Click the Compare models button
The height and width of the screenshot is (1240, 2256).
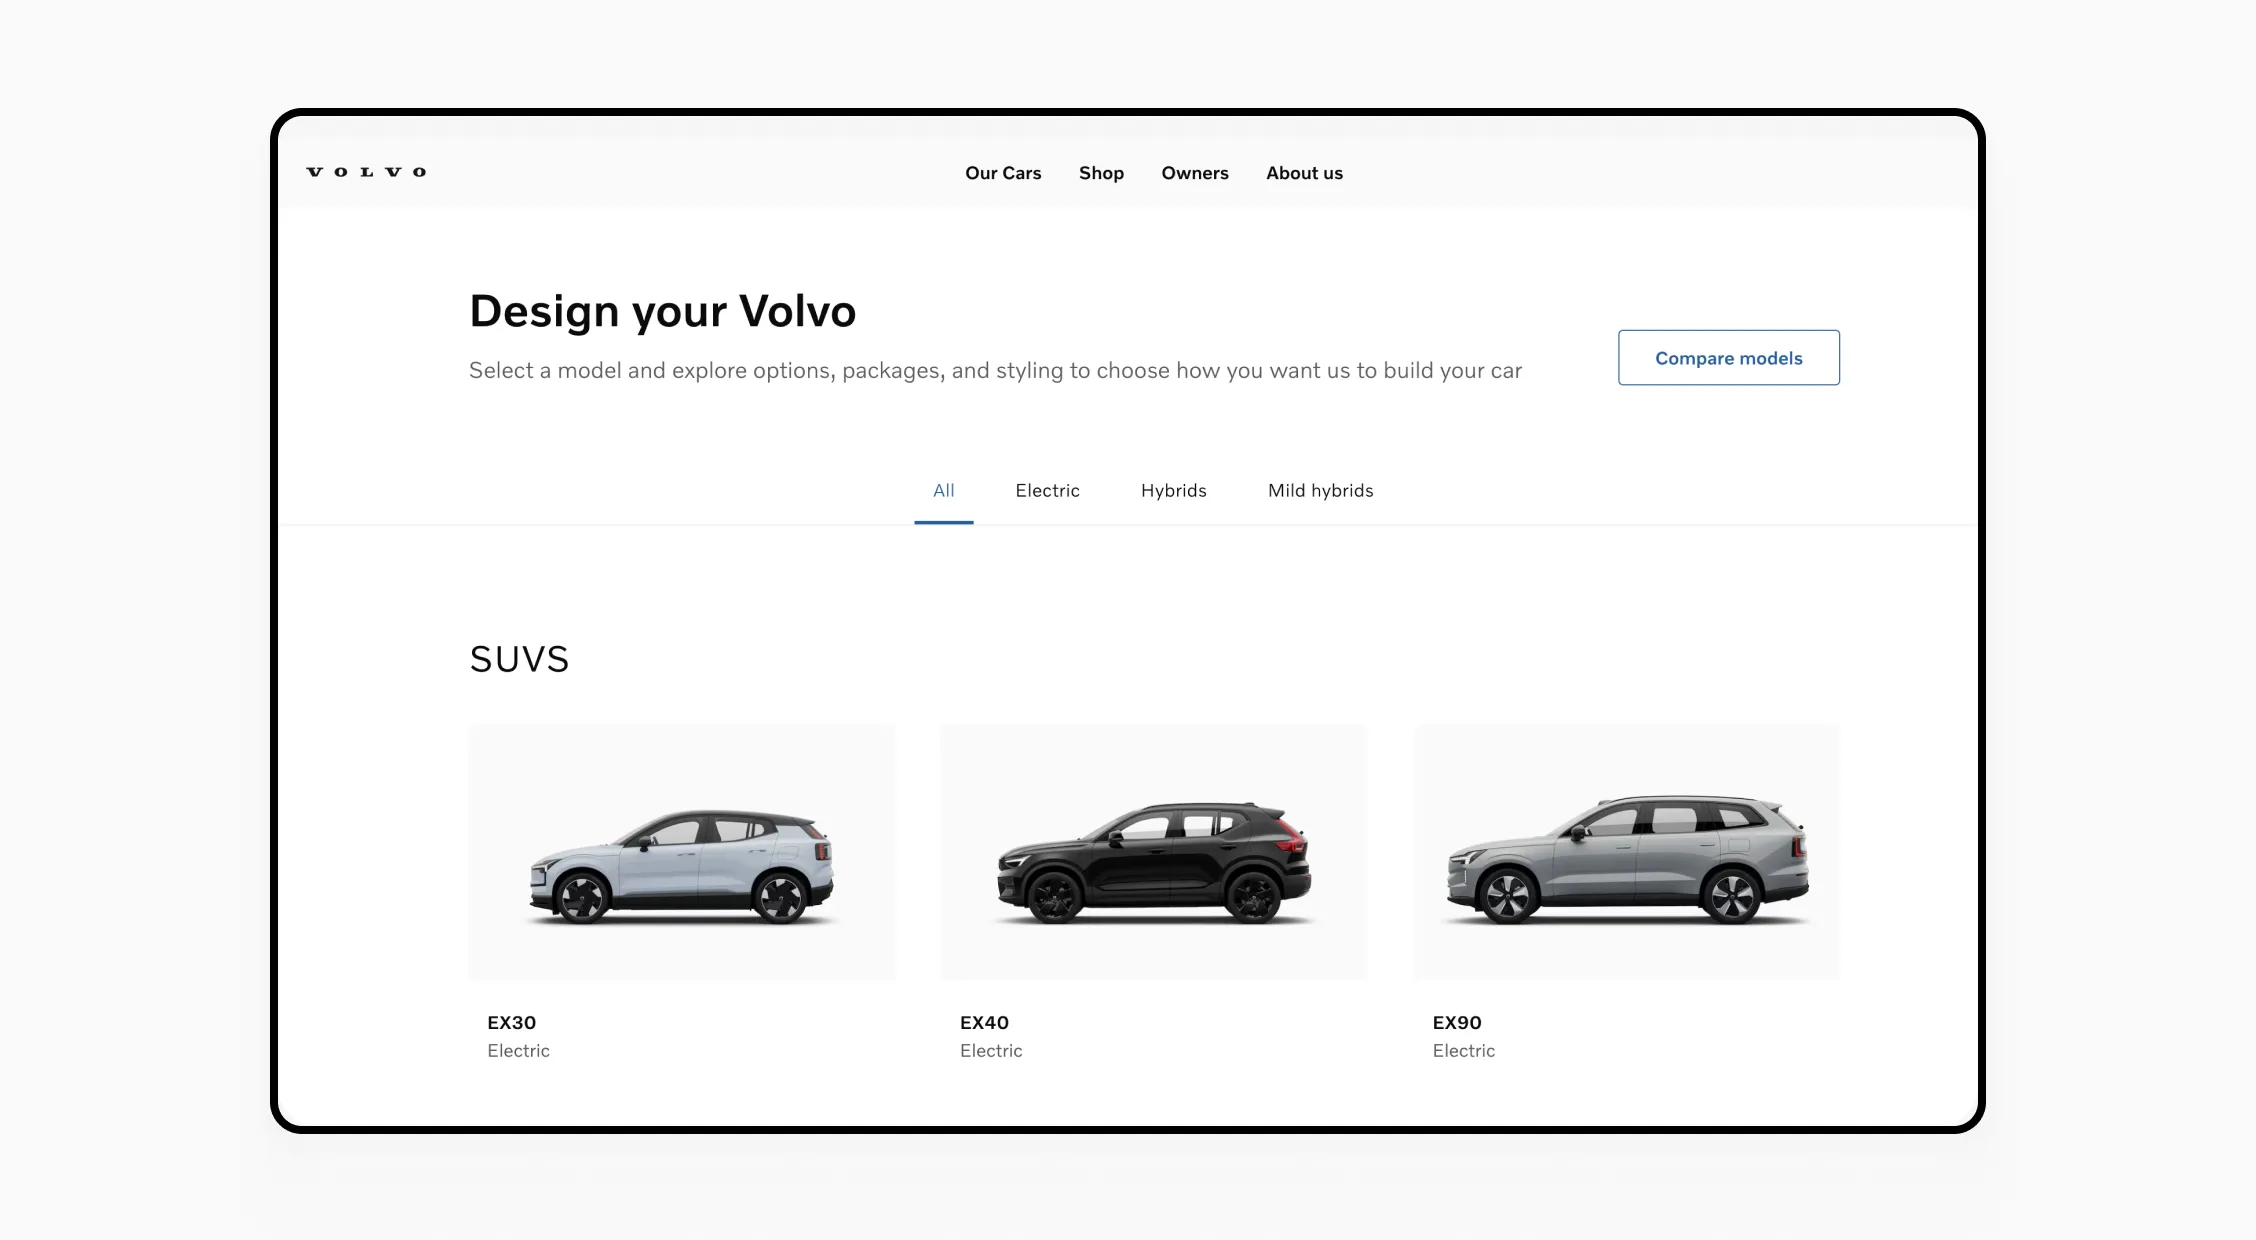[1728, 357]
